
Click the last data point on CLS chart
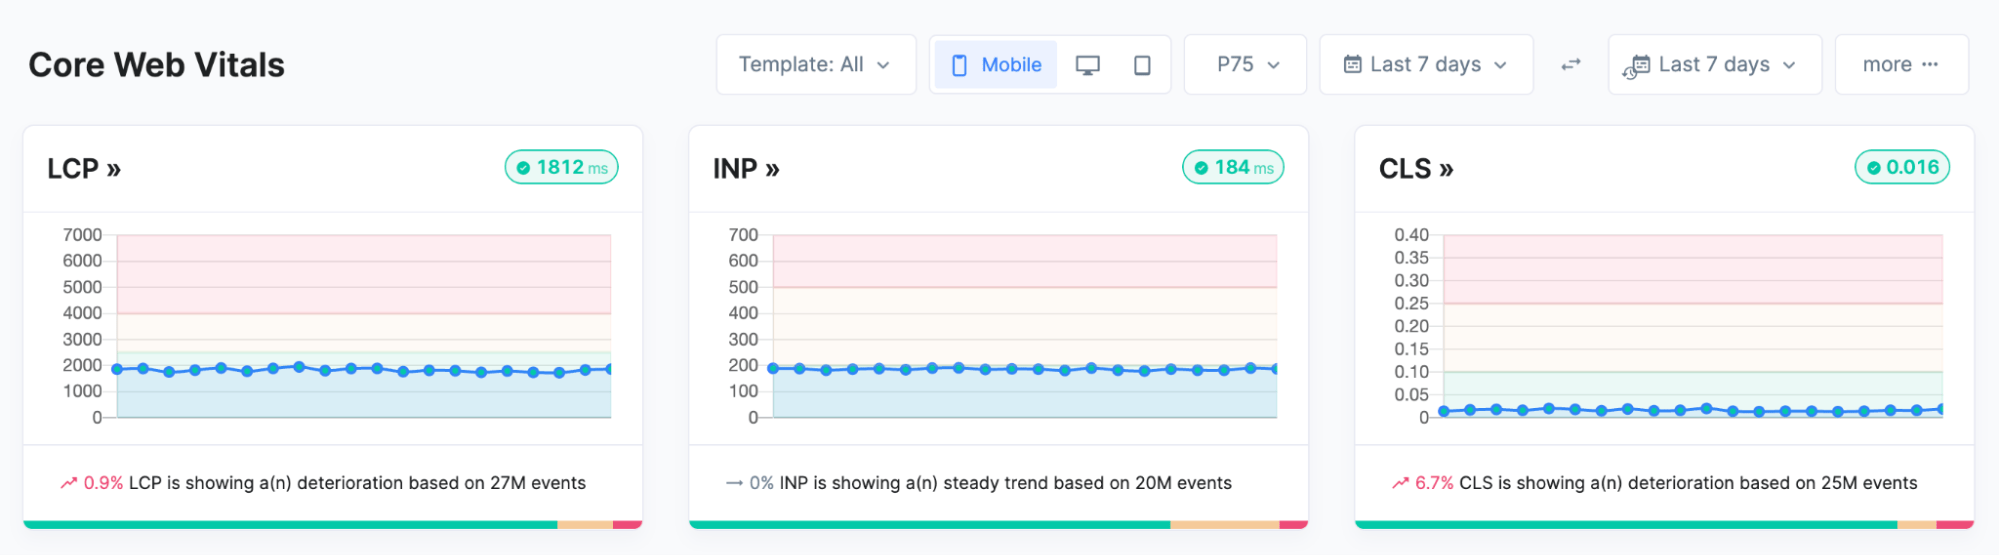pos(1940,409)
